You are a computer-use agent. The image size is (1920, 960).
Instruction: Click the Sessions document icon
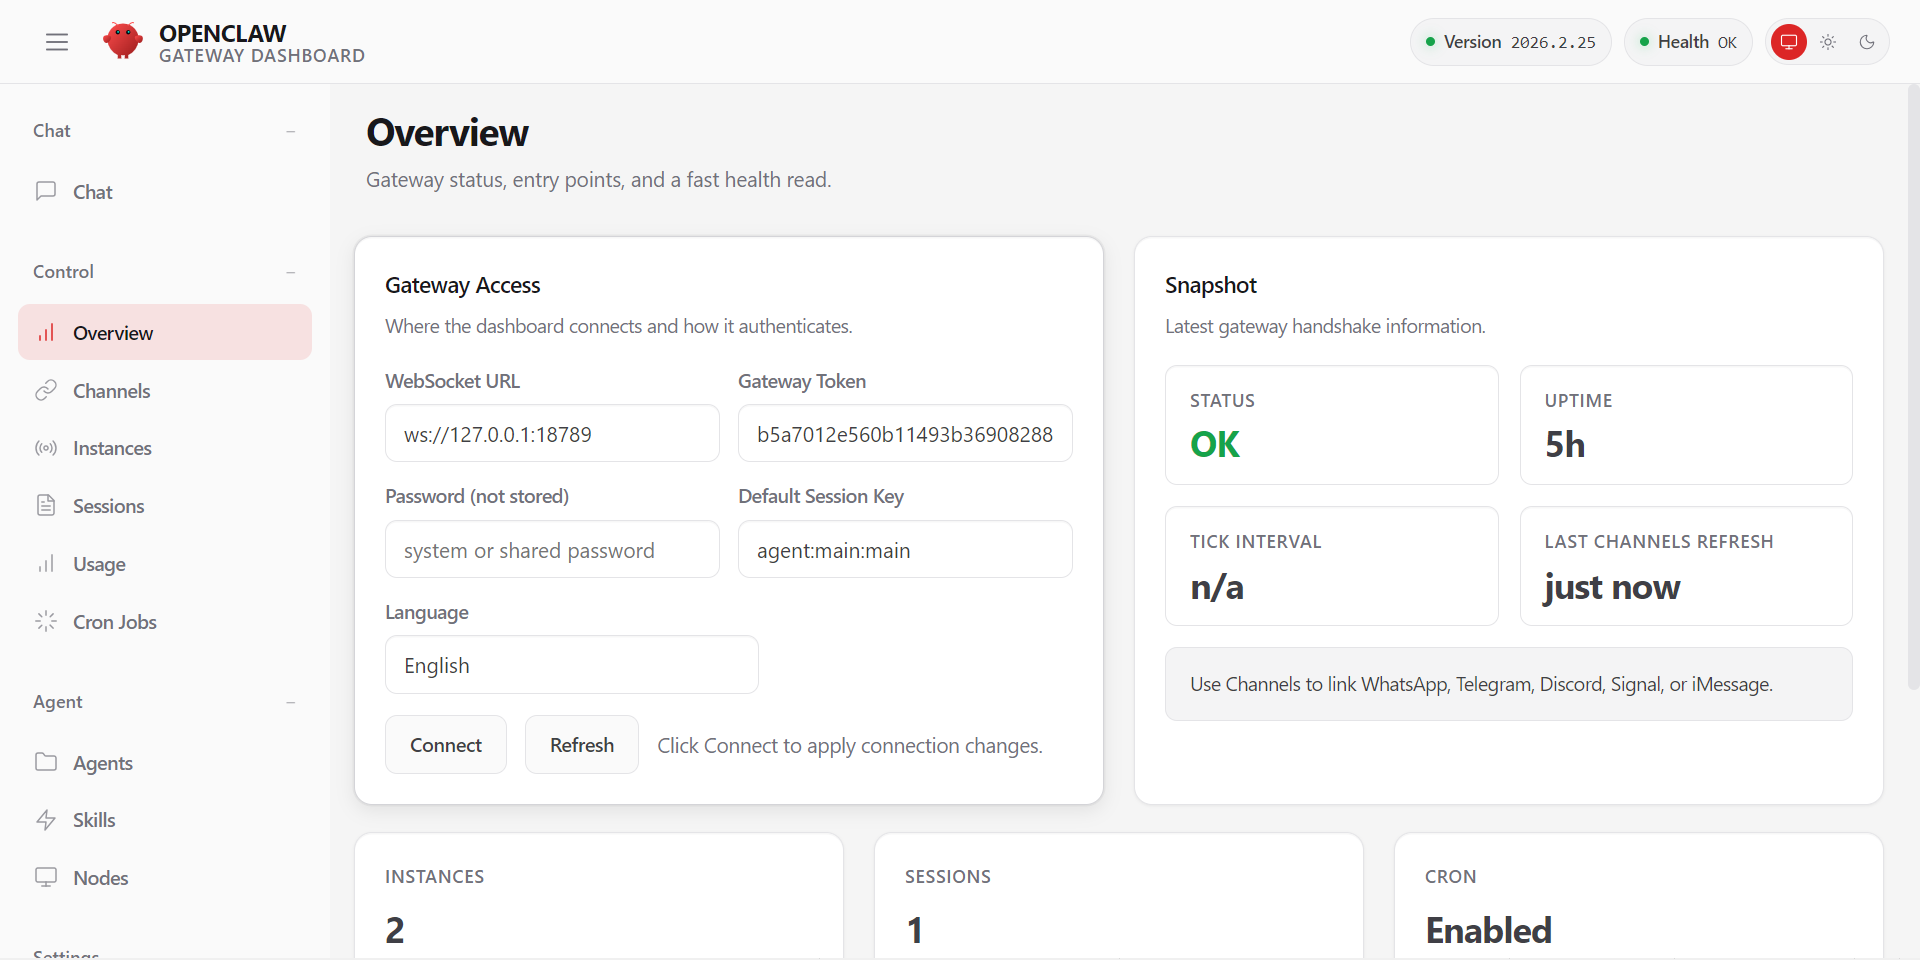[46, 506]
